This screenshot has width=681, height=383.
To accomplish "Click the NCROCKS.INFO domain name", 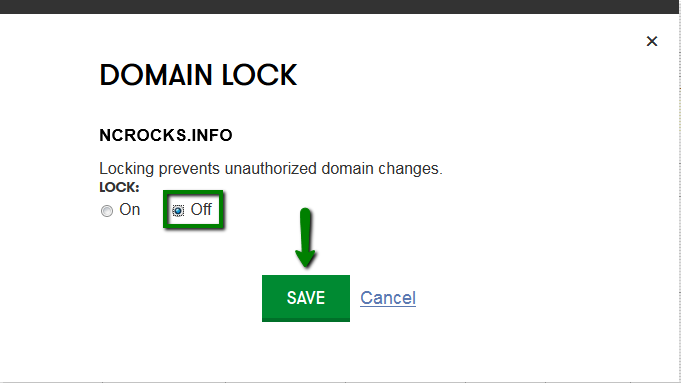I will click(x=166, y=135).
